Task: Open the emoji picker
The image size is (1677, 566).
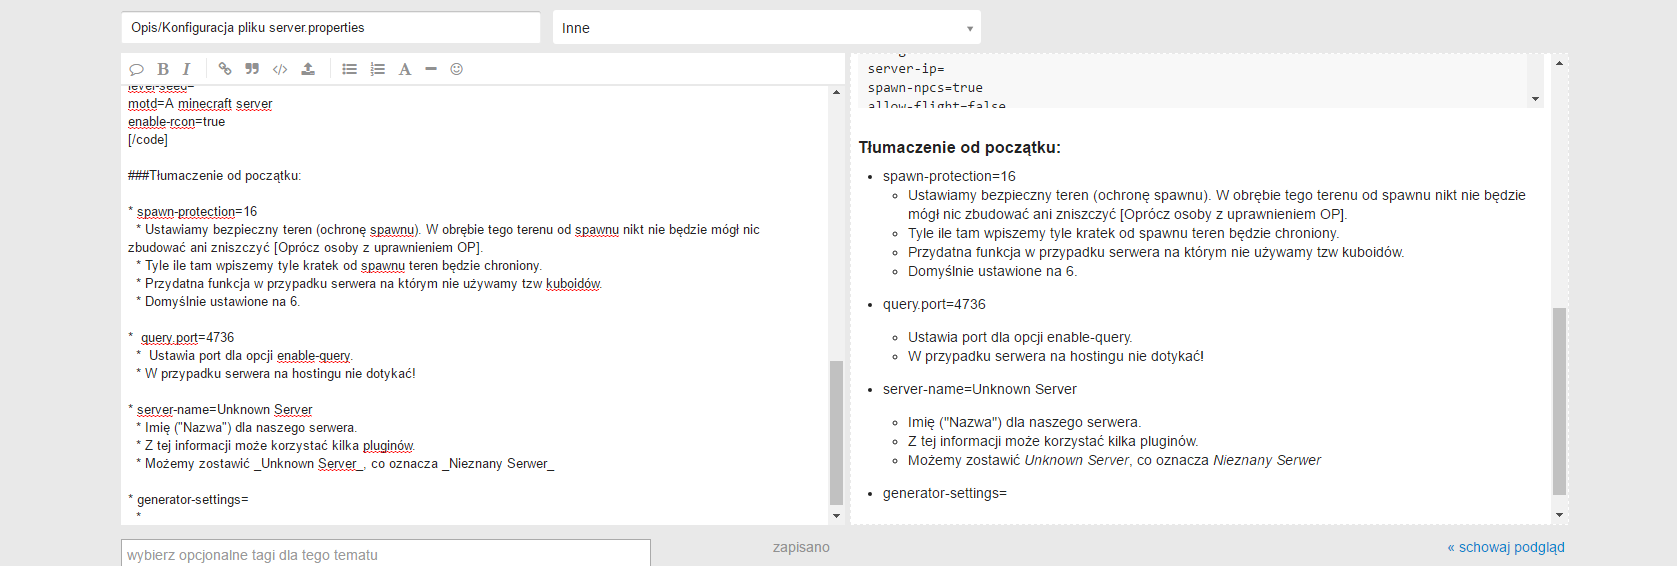Action: (457, 69)
